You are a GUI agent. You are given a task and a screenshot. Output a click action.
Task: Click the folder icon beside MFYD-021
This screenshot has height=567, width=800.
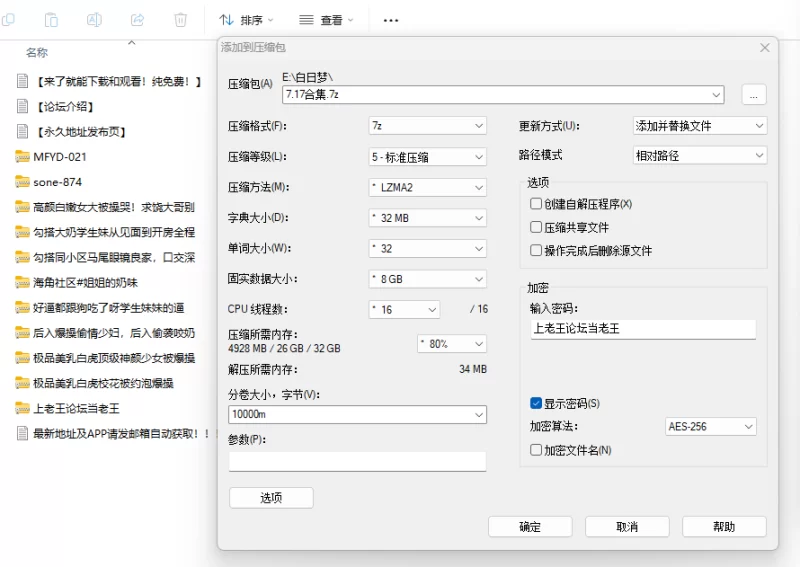[x=22, y=156]
